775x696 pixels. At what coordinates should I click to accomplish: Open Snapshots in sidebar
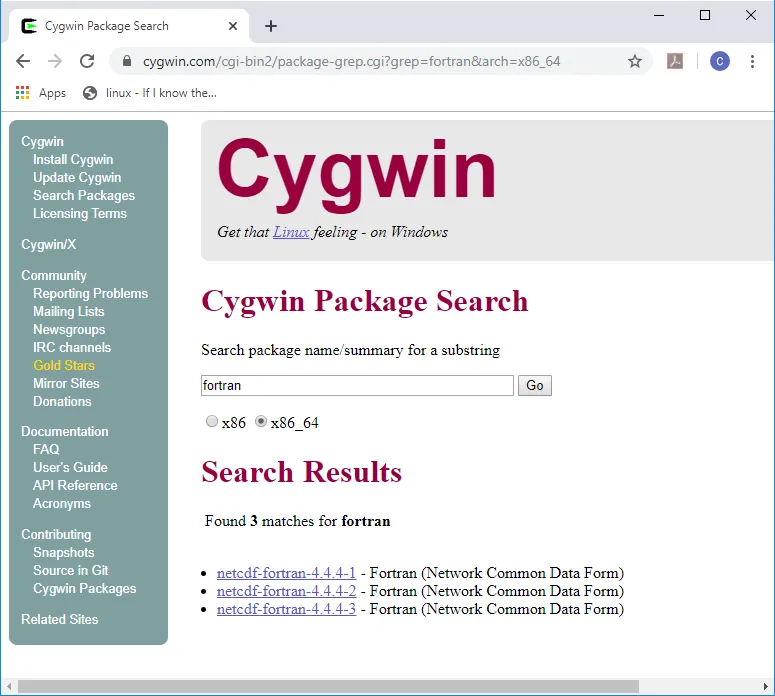[x=64, y=552]
